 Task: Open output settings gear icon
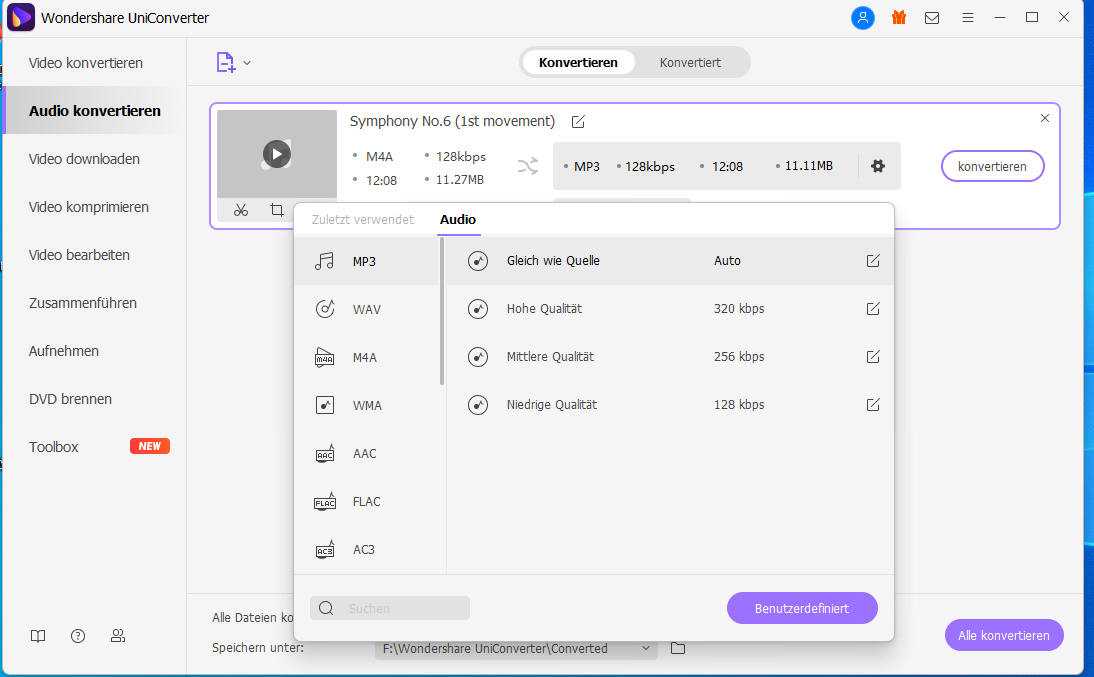coord(878,166)
